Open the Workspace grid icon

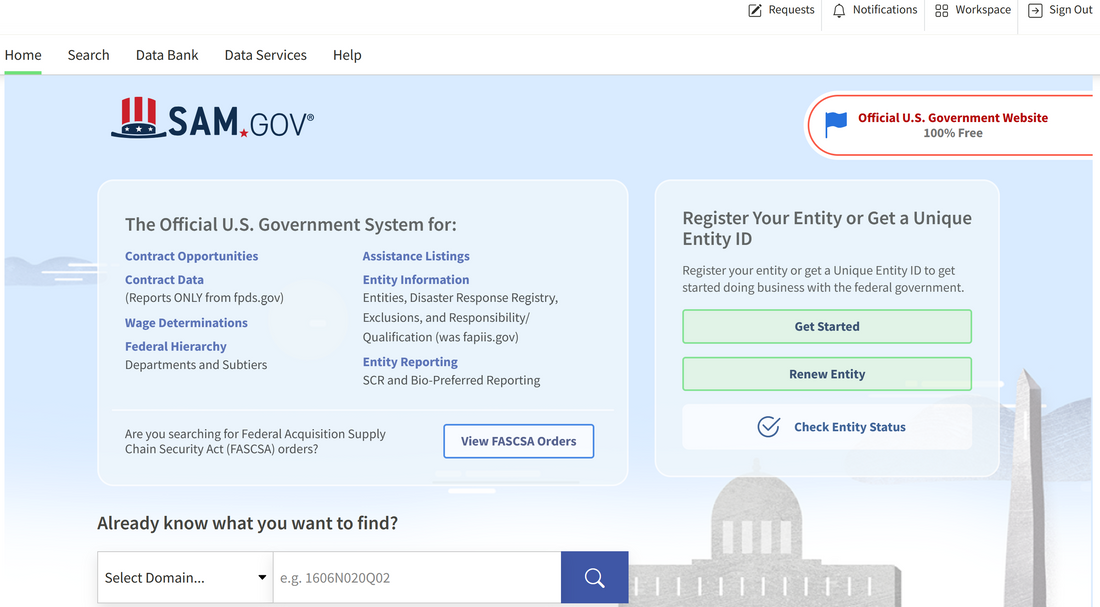click(941, 11)
